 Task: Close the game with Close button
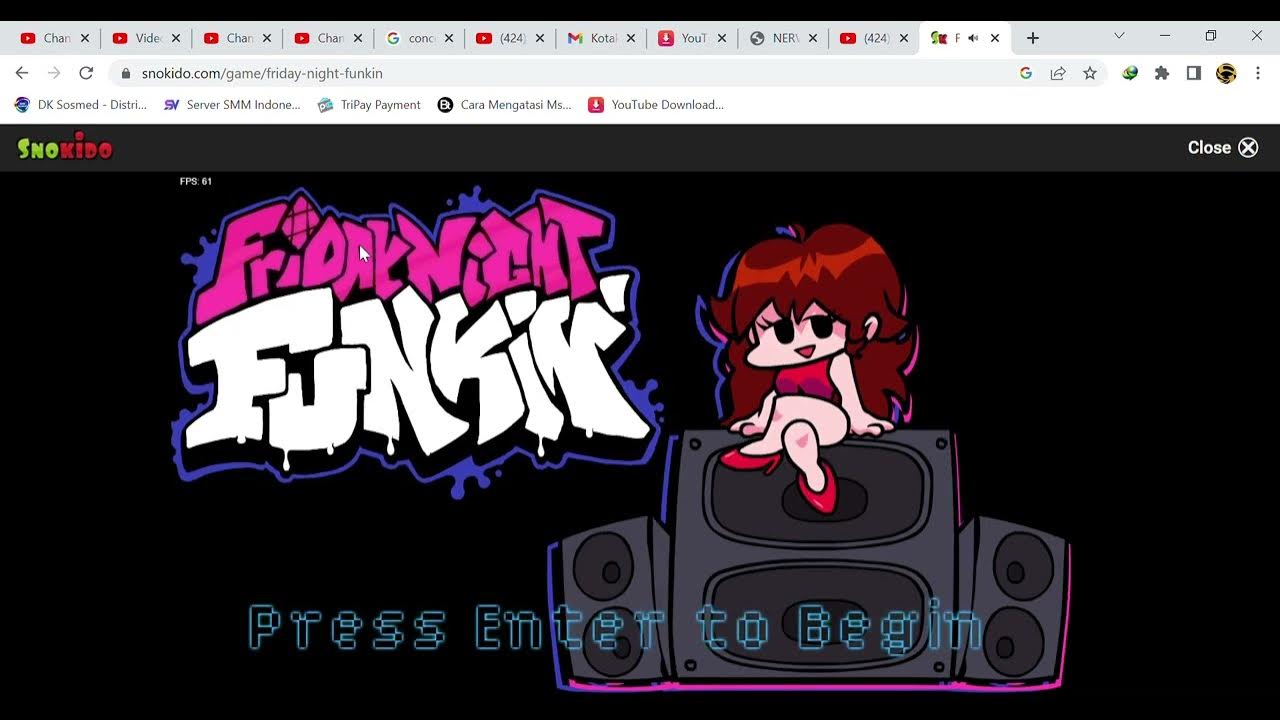tap(1223, 148)
